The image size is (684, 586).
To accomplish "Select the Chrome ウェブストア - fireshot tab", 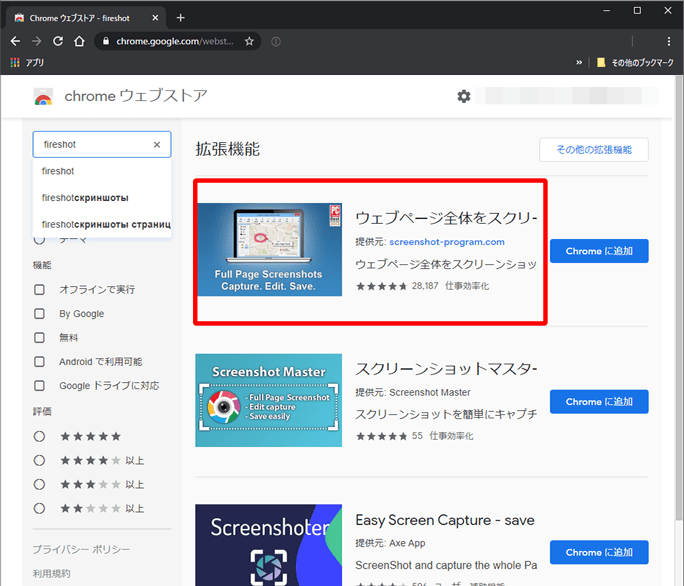I will [x=86, y=18].
